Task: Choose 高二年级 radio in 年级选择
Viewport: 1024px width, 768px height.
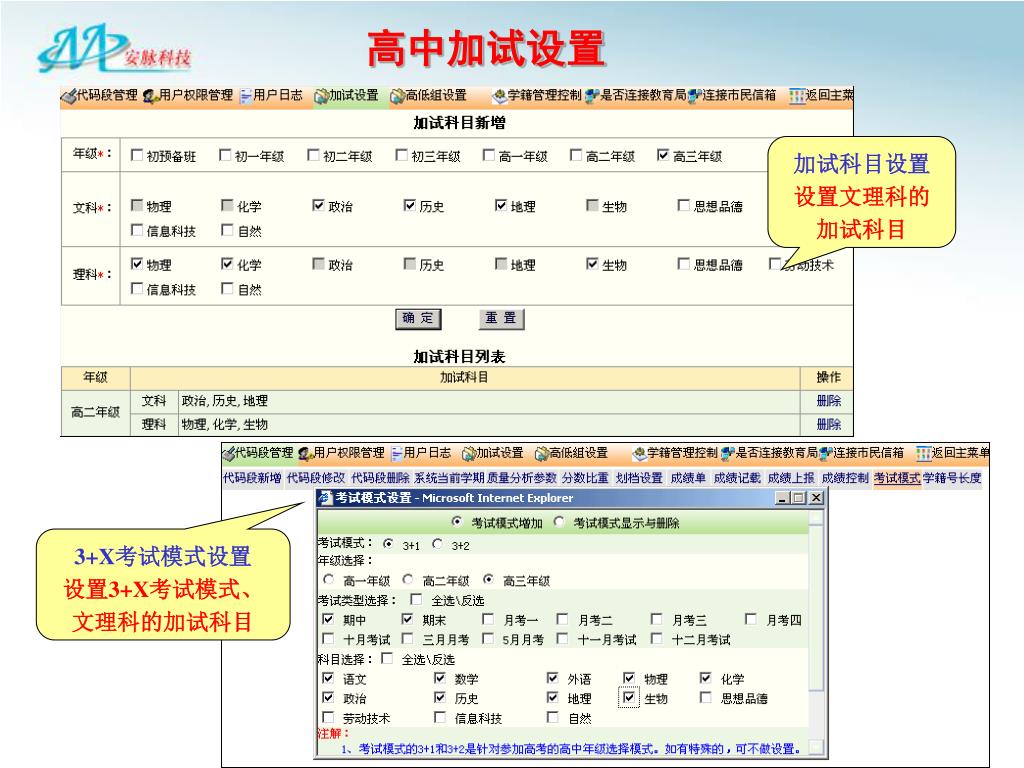Action: click(x=408, y=579)
